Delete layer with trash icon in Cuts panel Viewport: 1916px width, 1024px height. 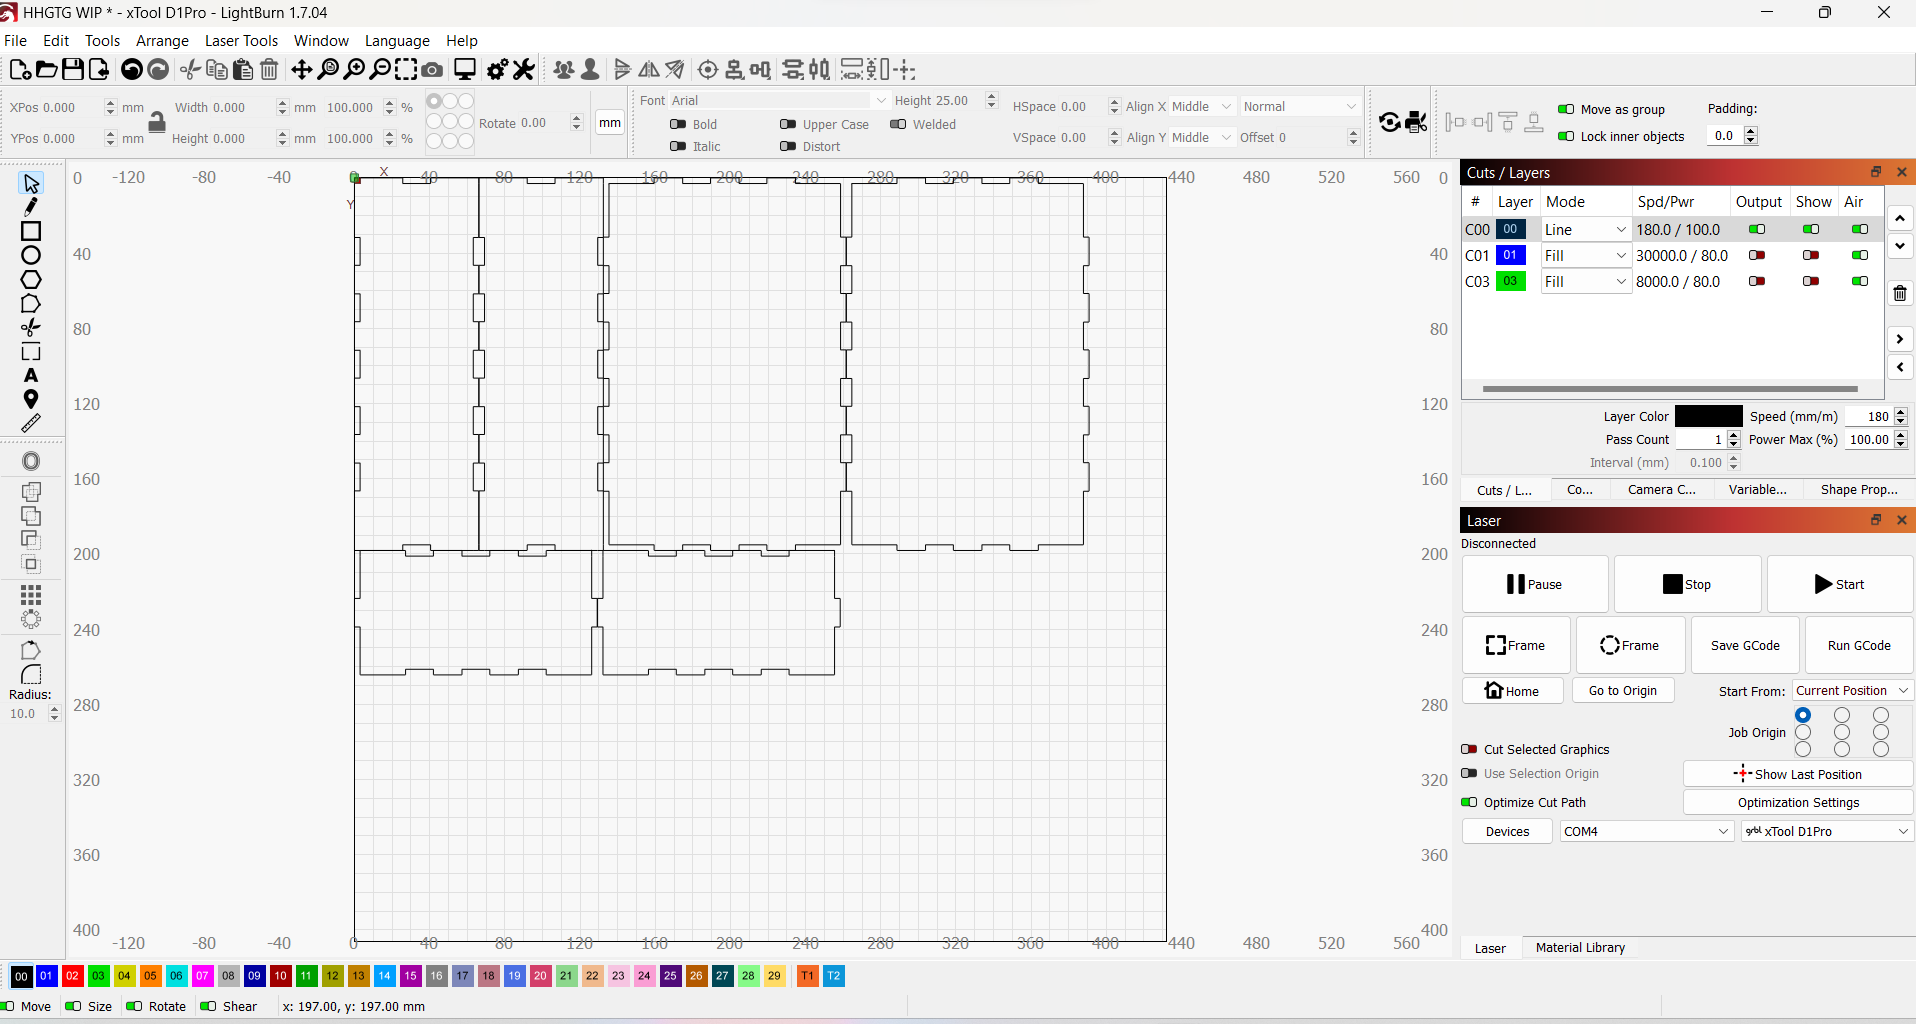pos(1900,293)
